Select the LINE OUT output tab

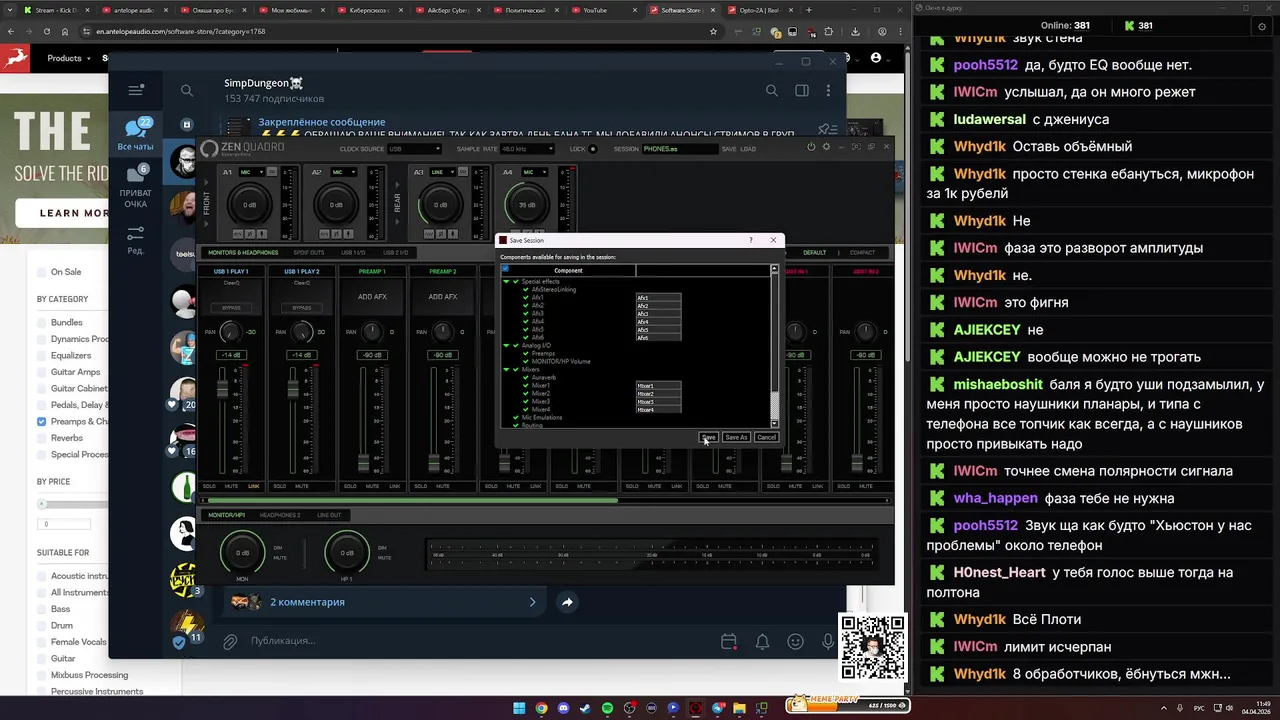click(329, 515)
